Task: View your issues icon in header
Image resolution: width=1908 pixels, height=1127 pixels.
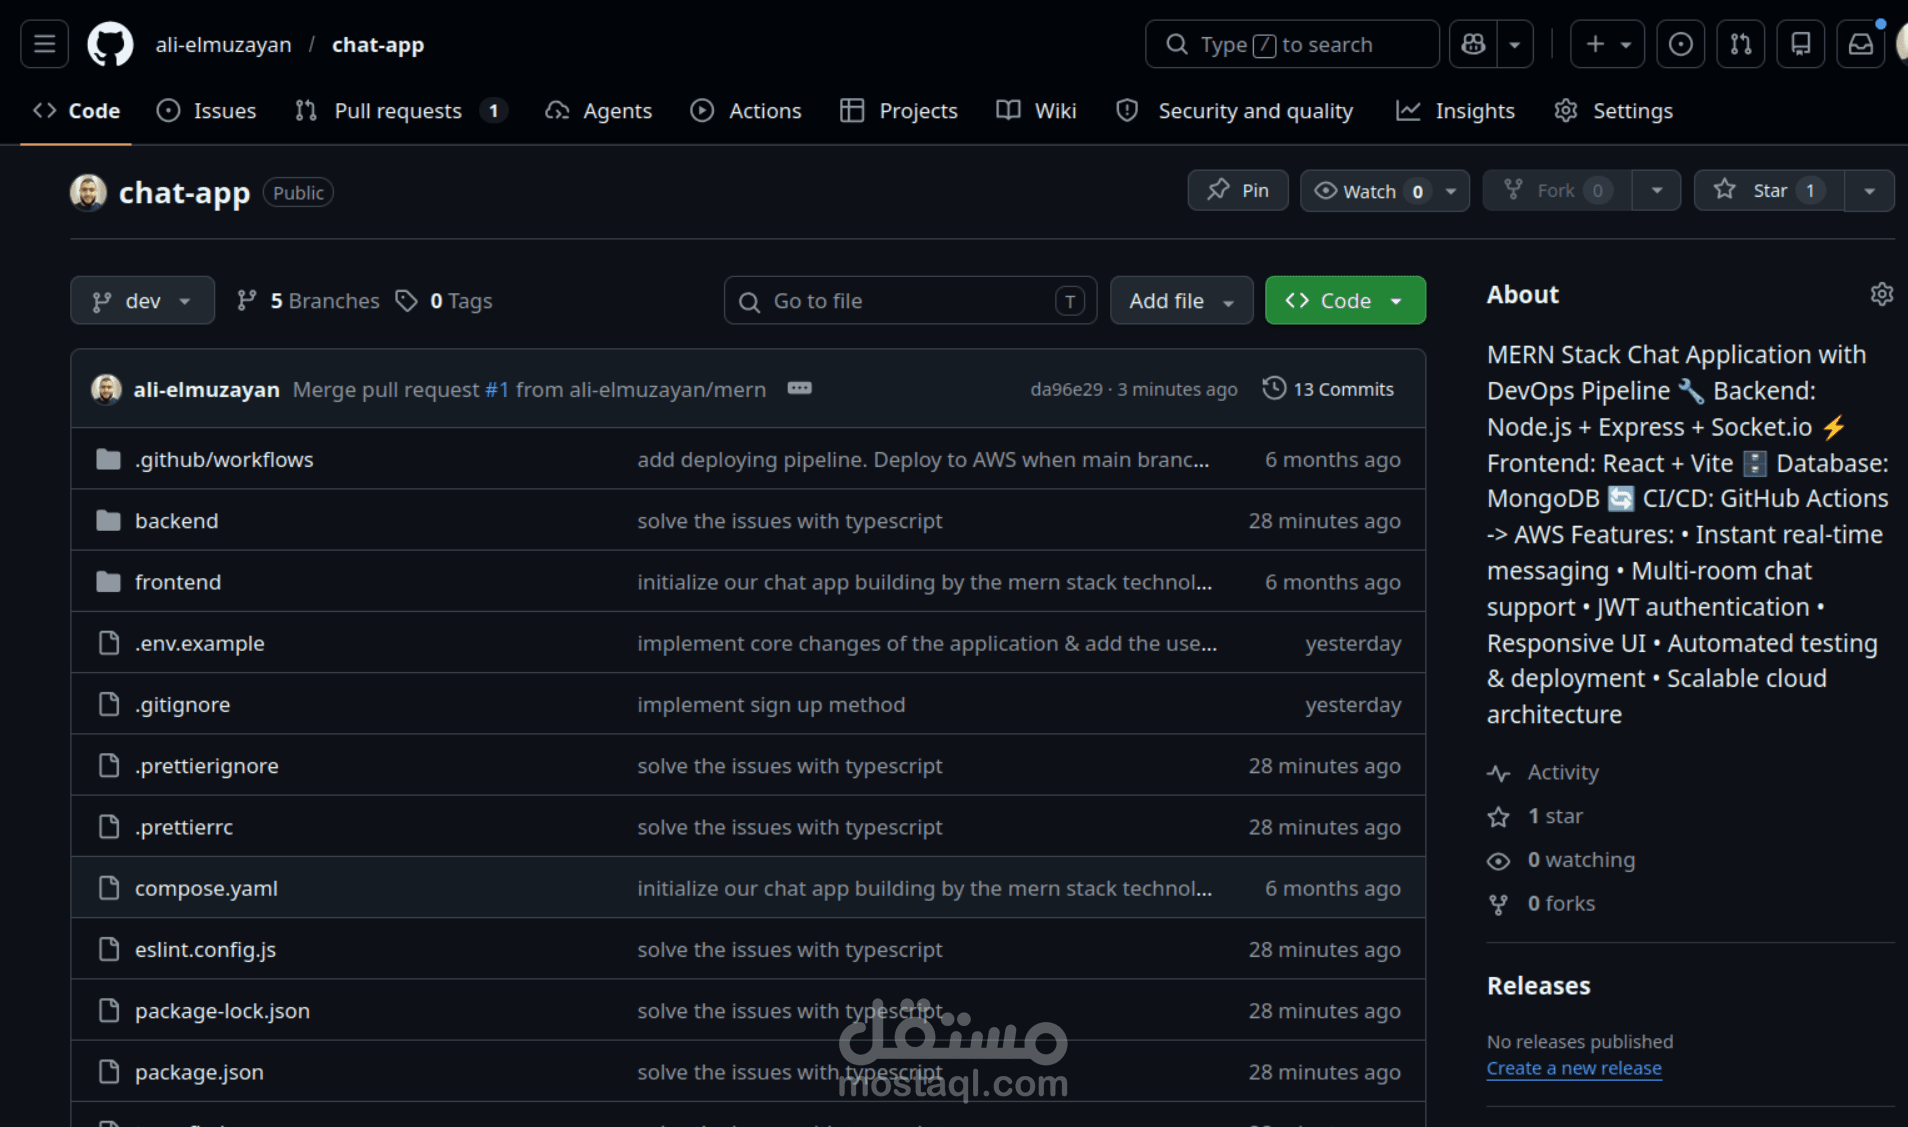Action: coord(1681,44)
